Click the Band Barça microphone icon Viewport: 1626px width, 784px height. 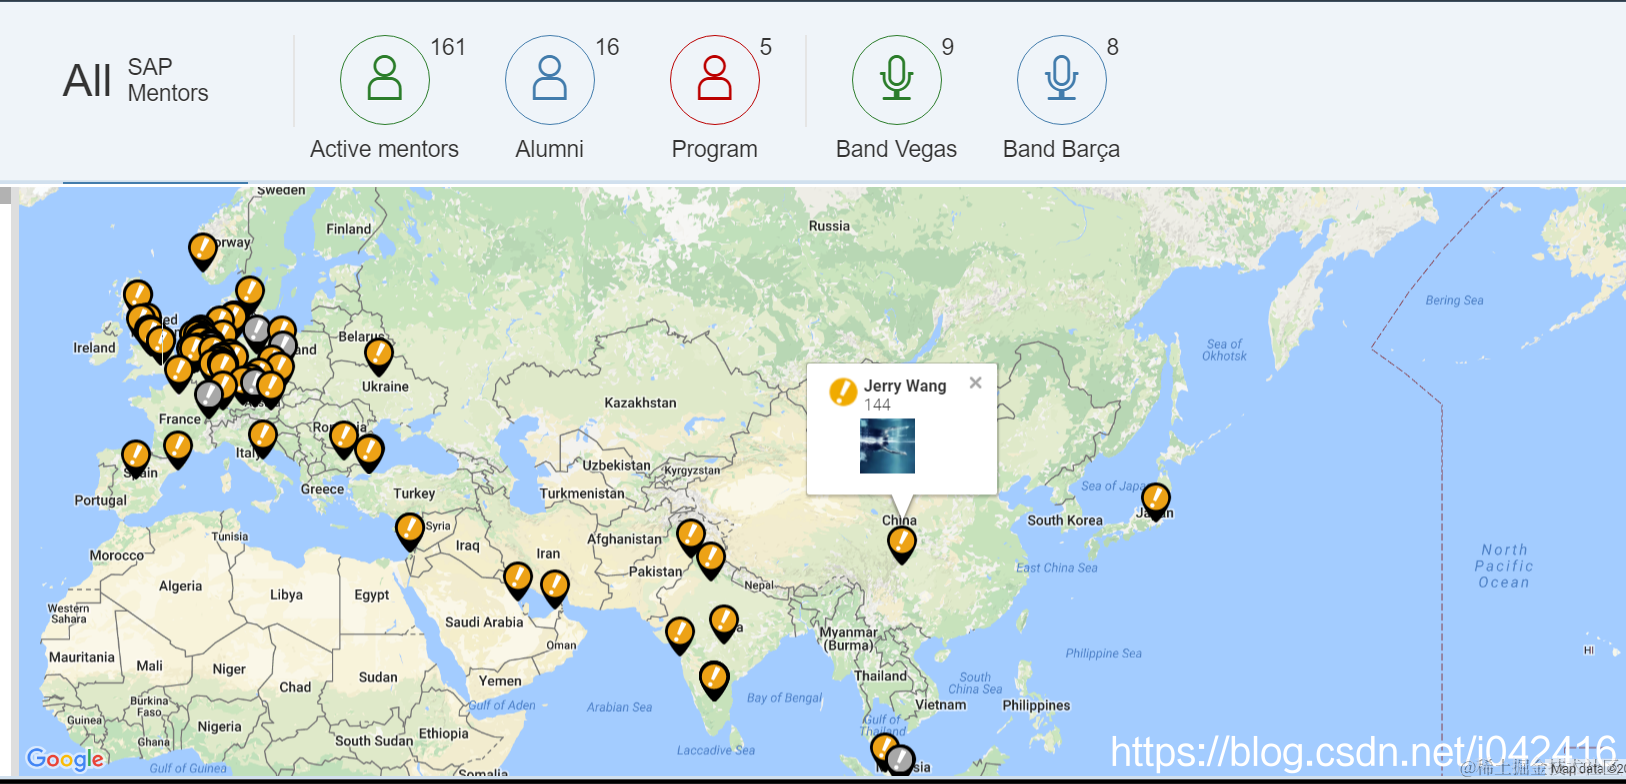[1062, 80]
